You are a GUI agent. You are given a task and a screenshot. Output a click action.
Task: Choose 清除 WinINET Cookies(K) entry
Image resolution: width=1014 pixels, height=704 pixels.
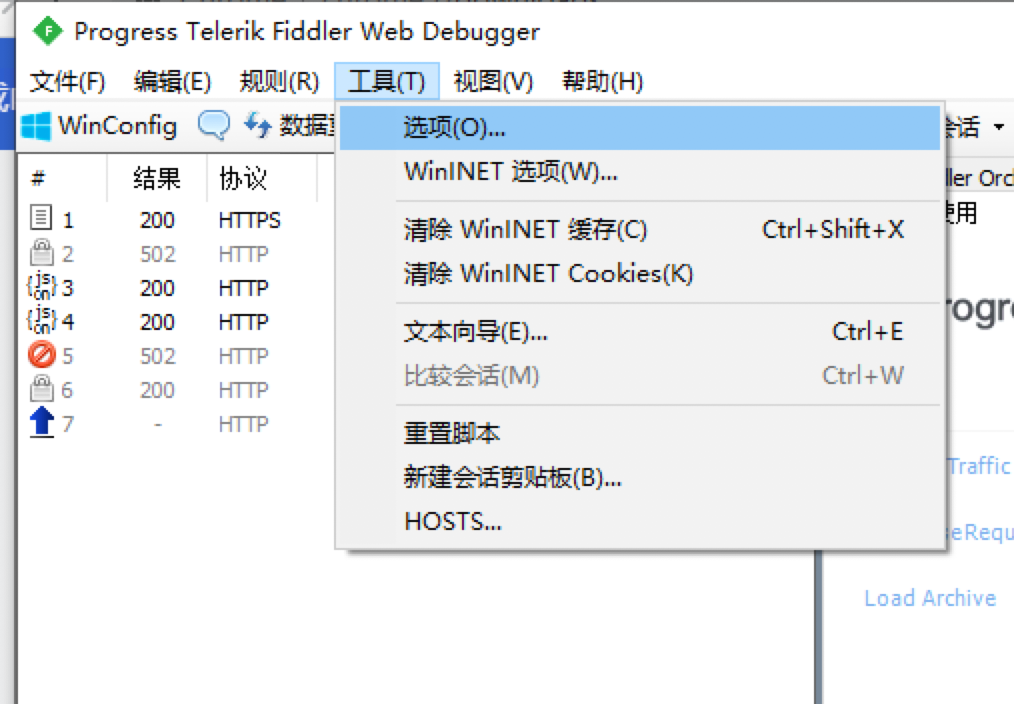click(x=640, y=274)
